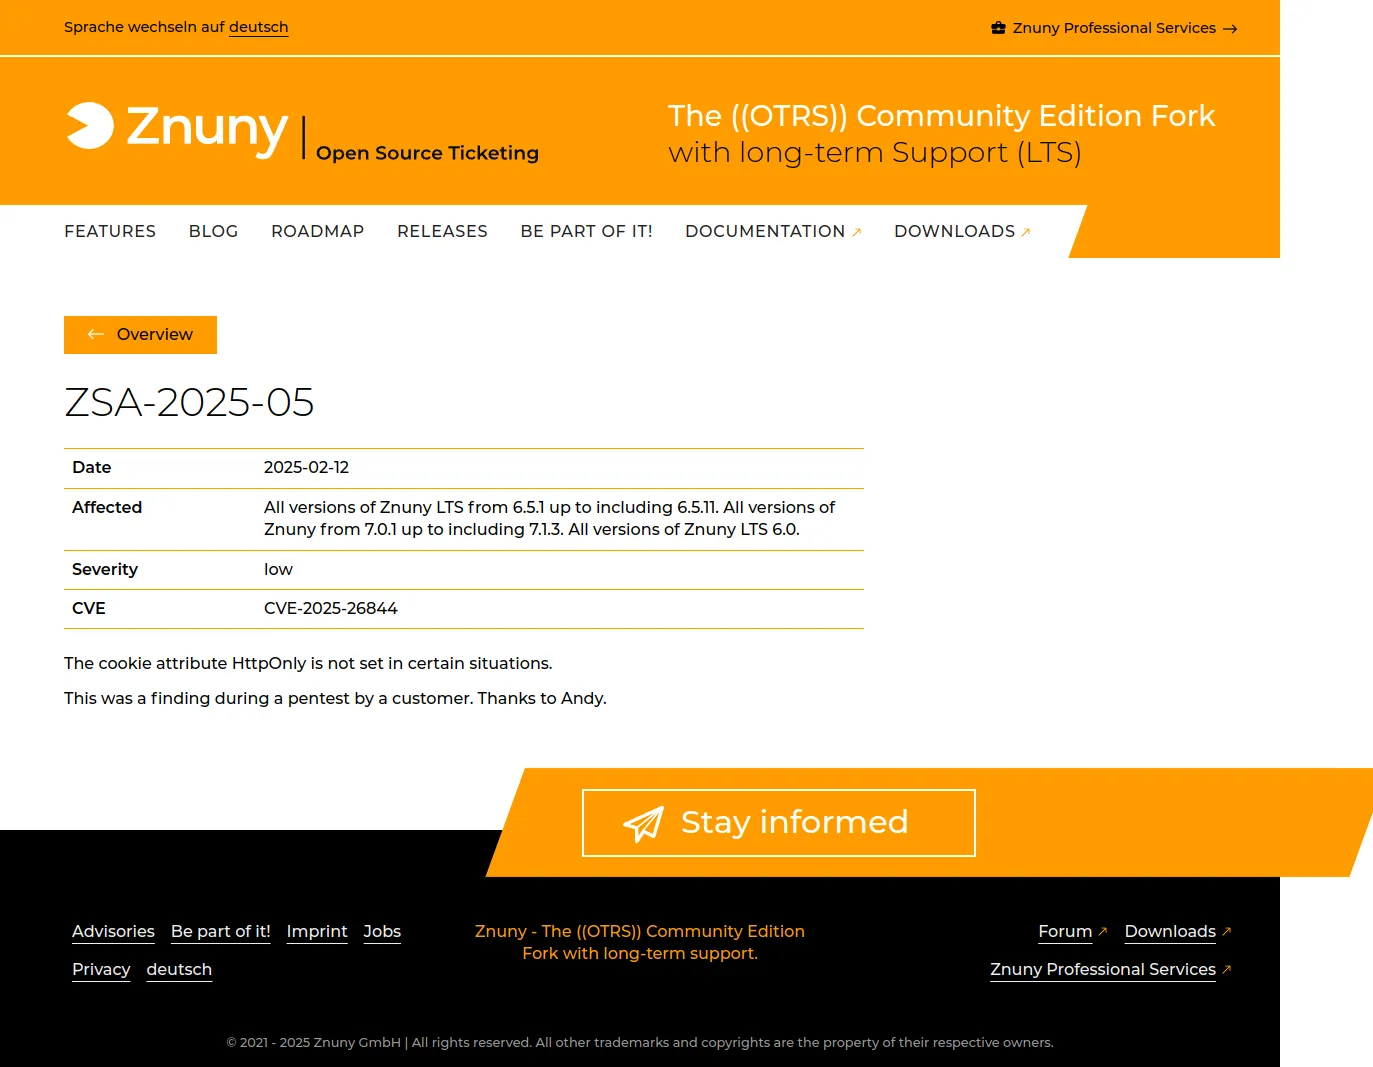Screen dimensions: 1373x1067
Task: Open the Features menu item
Action: (110, 231)
